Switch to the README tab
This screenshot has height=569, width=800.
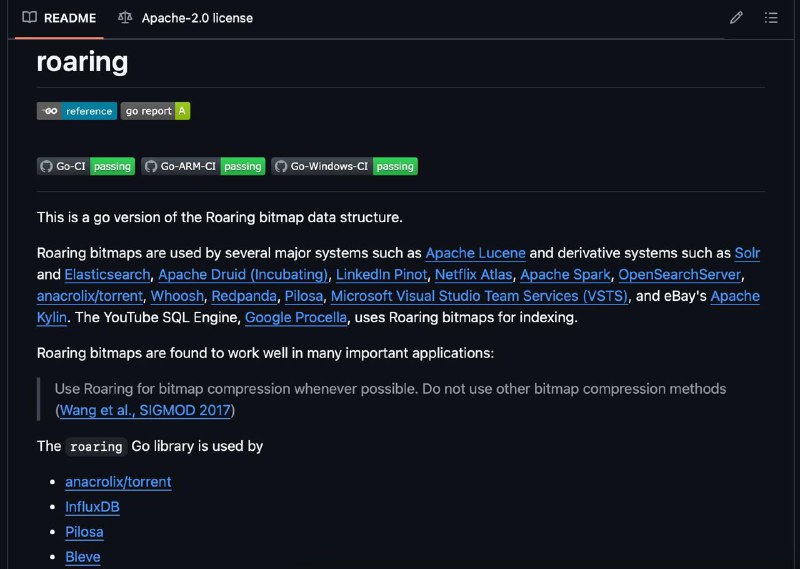click(x=59, y=18)
